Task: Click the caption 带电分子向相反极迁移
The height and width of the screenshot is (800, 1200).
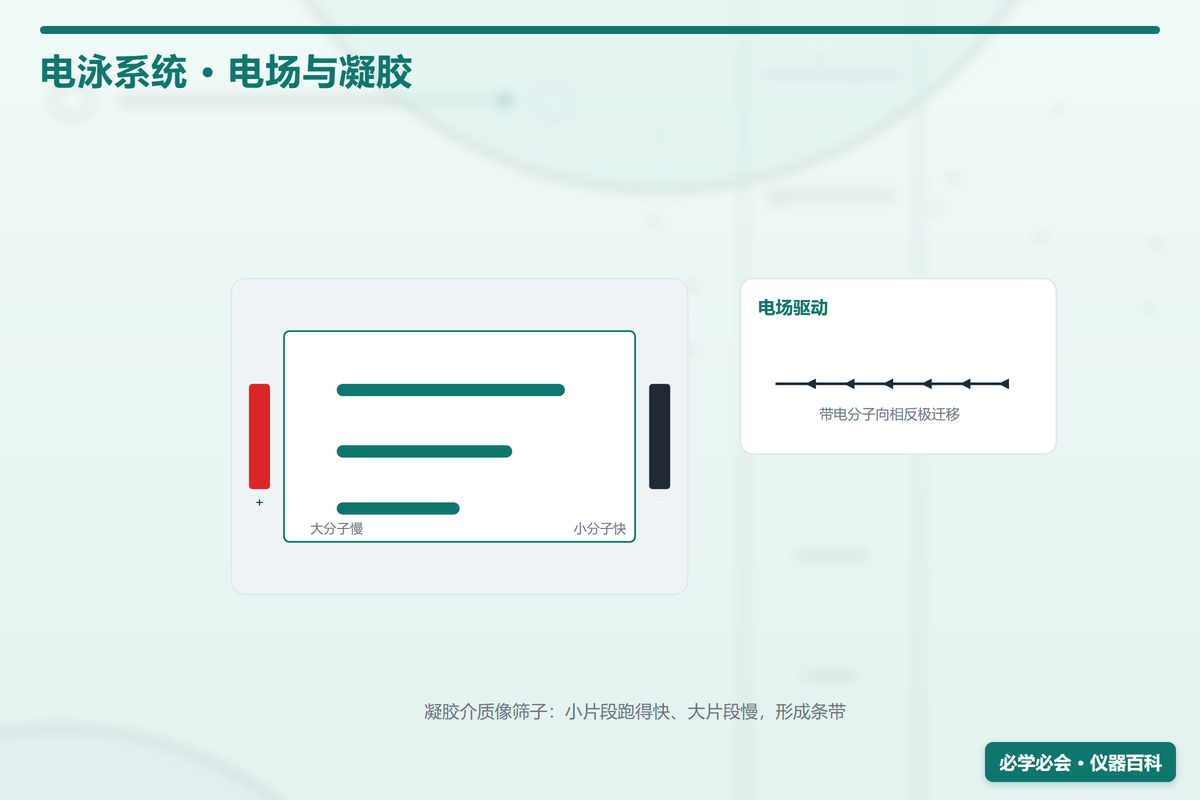Action: (x=889, y=414)
